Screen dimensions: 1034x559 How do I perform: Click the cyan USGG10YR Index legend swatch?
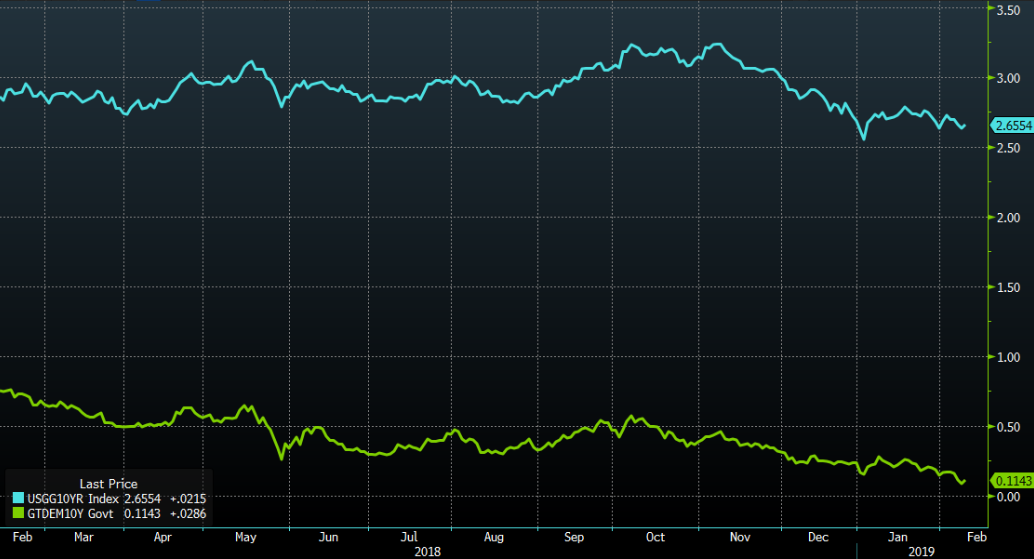click(x=18, y=498)
